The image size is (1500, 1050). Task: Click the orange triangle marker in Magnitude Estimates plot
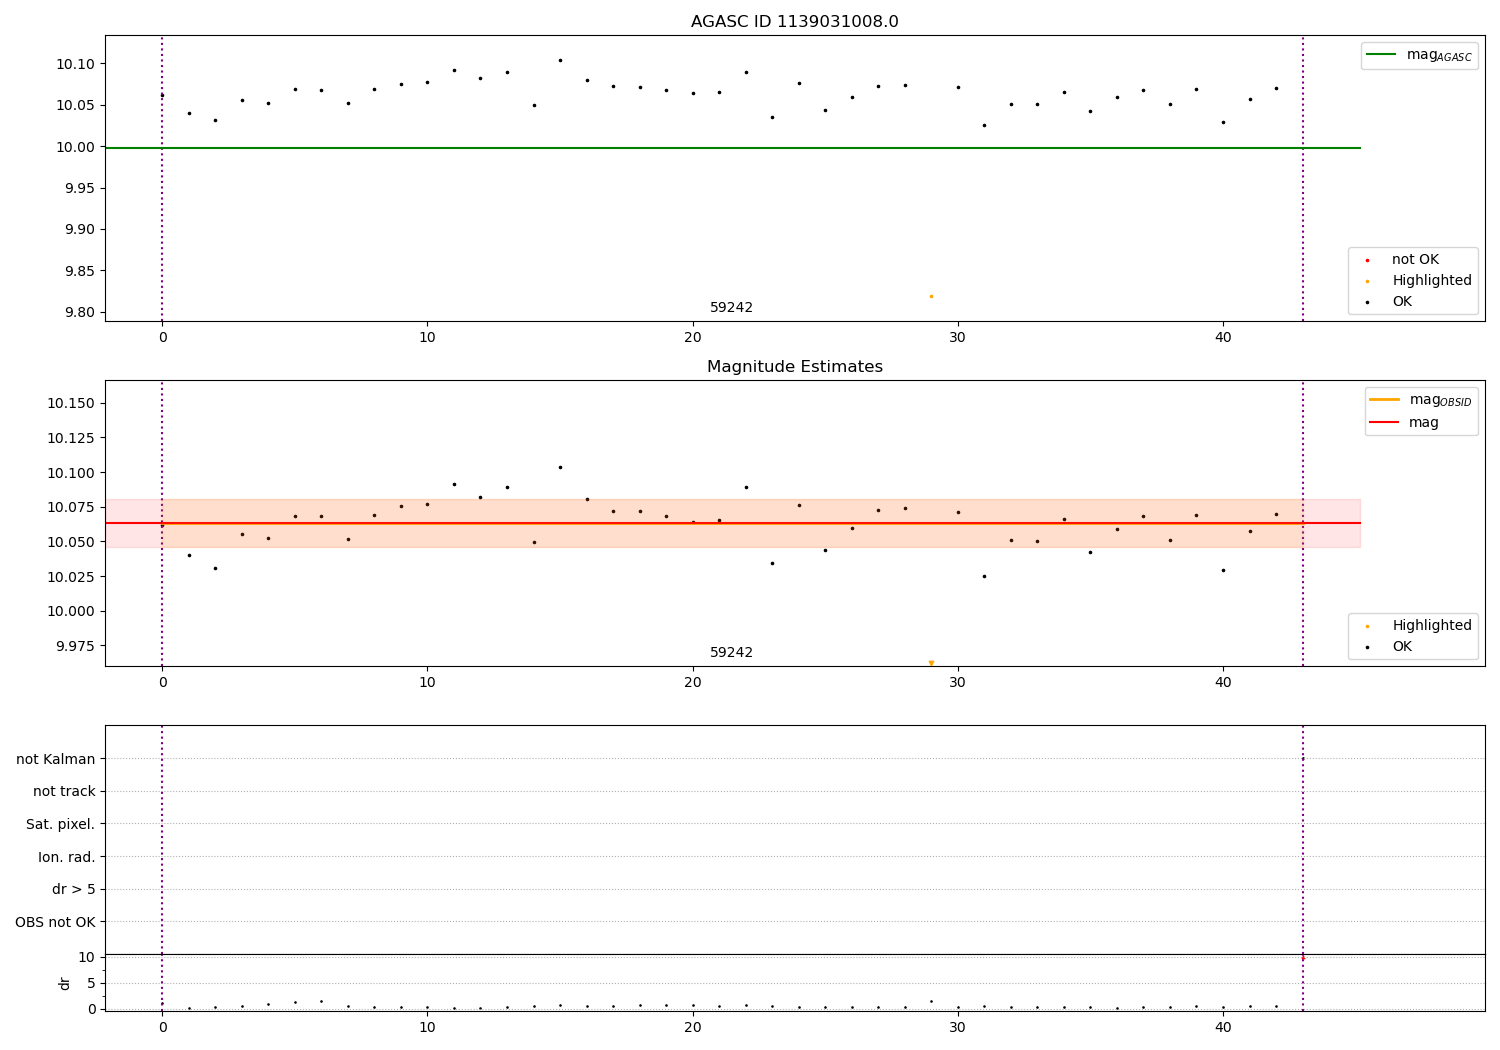click(x=931, y=663)
